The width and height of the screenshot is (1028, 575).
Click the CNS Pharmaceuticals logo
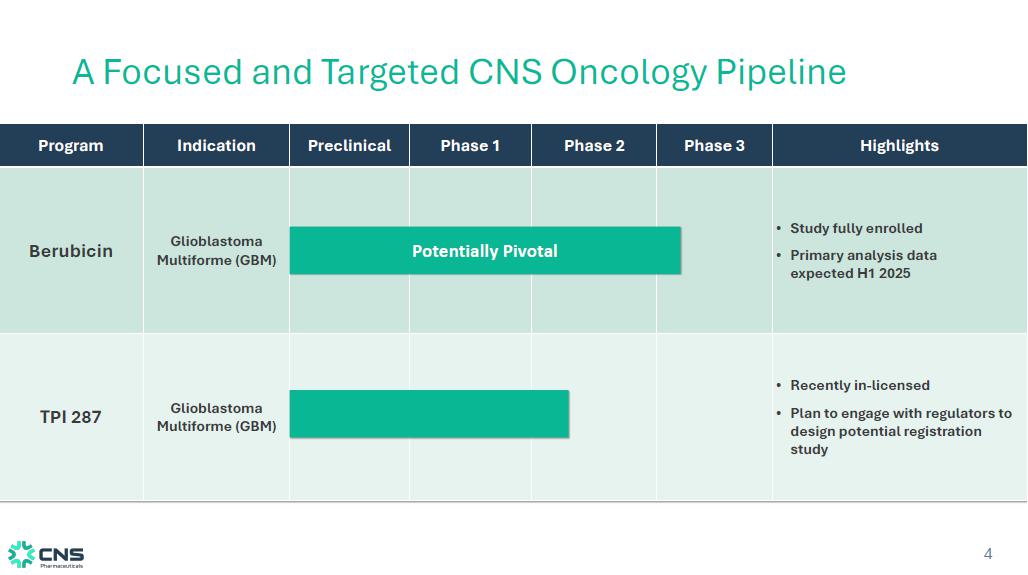point(46,554)
